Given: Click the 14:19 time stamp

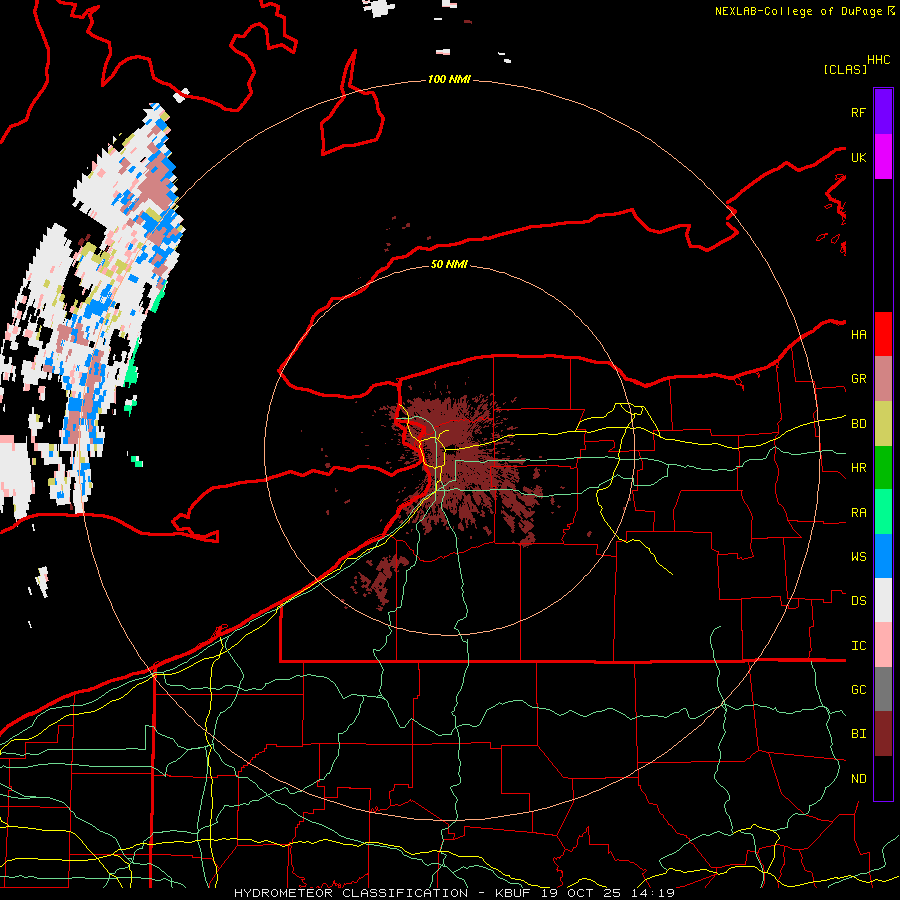Looking at the screenshot, I should [x=653, y=893].
